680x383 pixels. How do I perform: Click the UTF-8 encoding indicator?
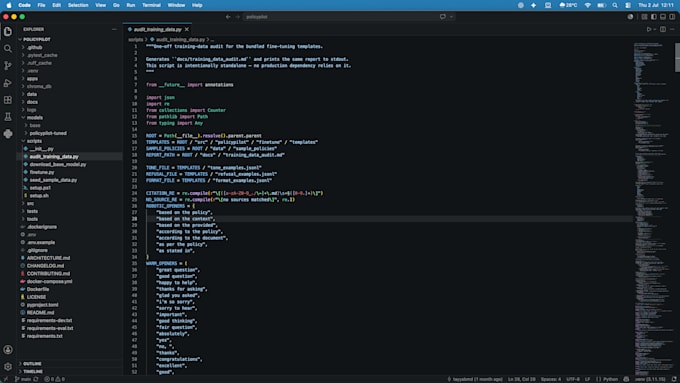click(573, 379)
